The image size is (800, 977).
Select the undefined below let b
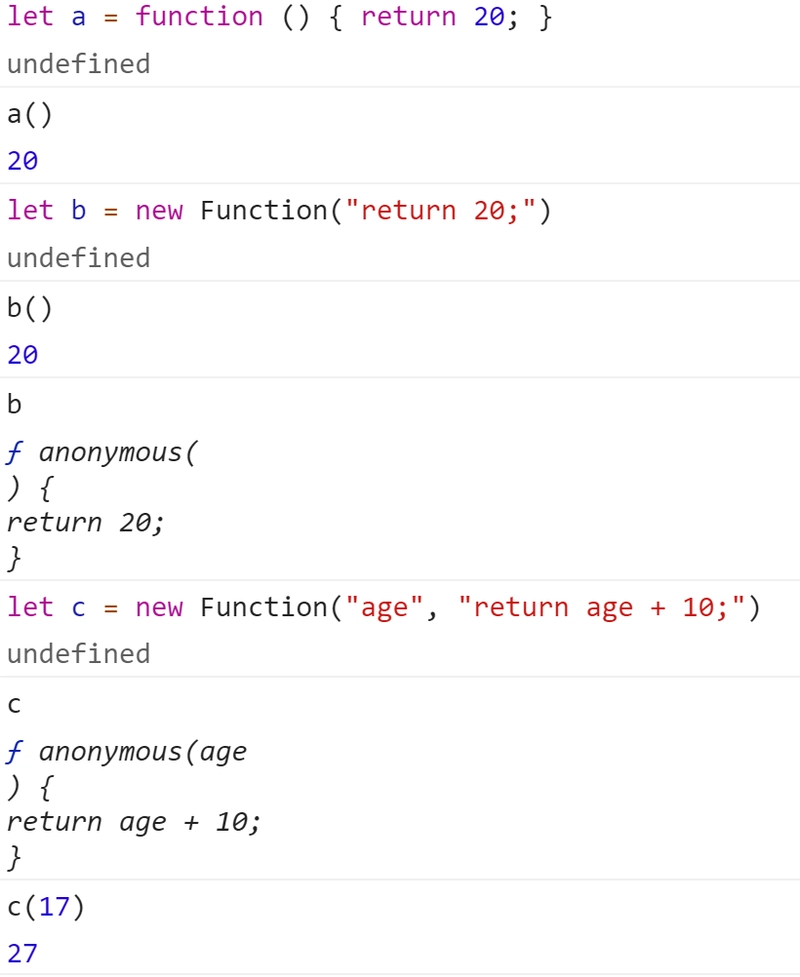point(79,258)
